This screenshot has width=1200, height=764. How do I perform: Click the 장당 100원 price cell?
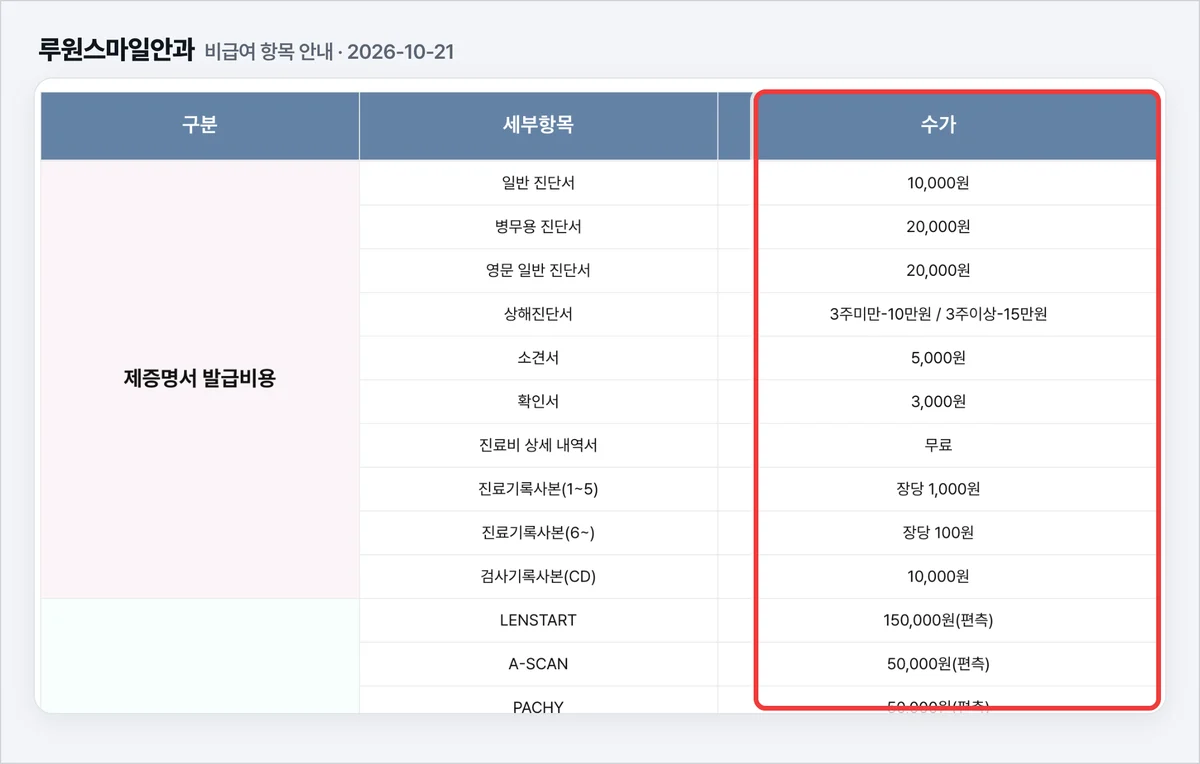pos(938,533)
